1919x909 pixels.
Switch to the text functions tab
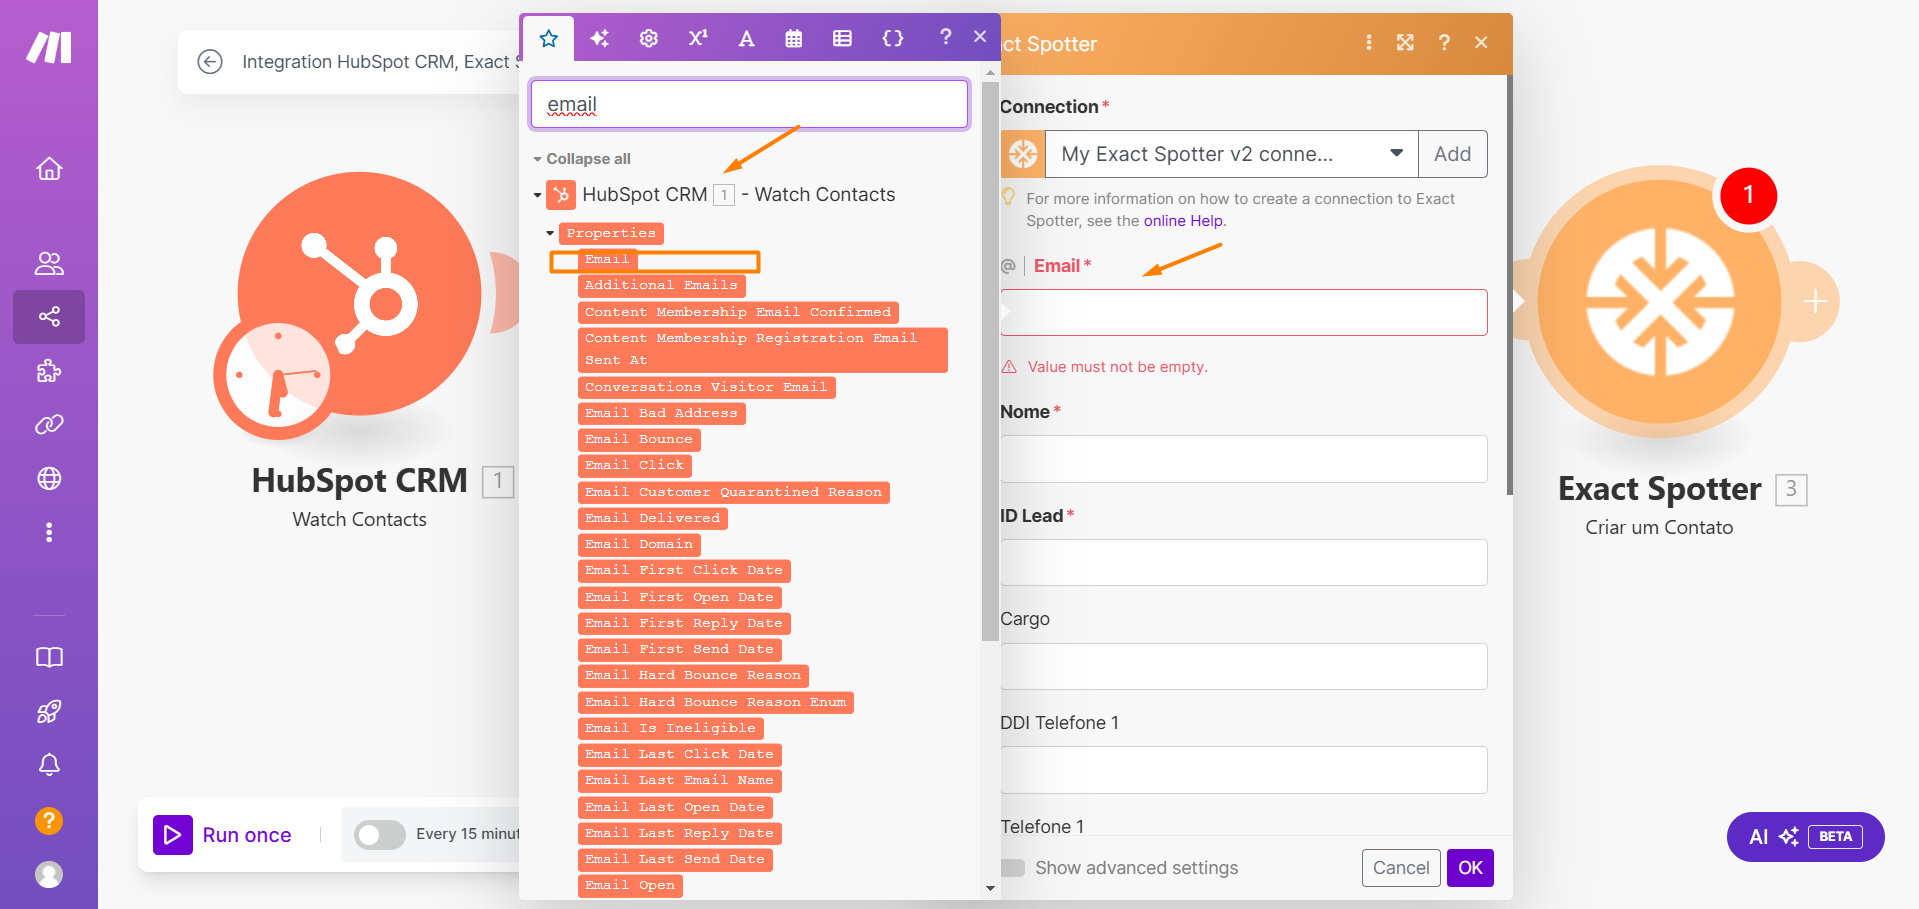point(746,39)
